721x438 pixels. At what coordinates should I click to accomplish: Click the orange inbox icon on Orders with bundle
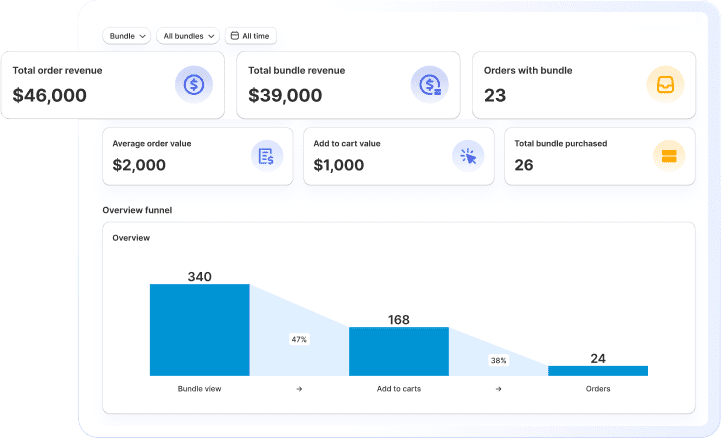(x=665, y=85)
